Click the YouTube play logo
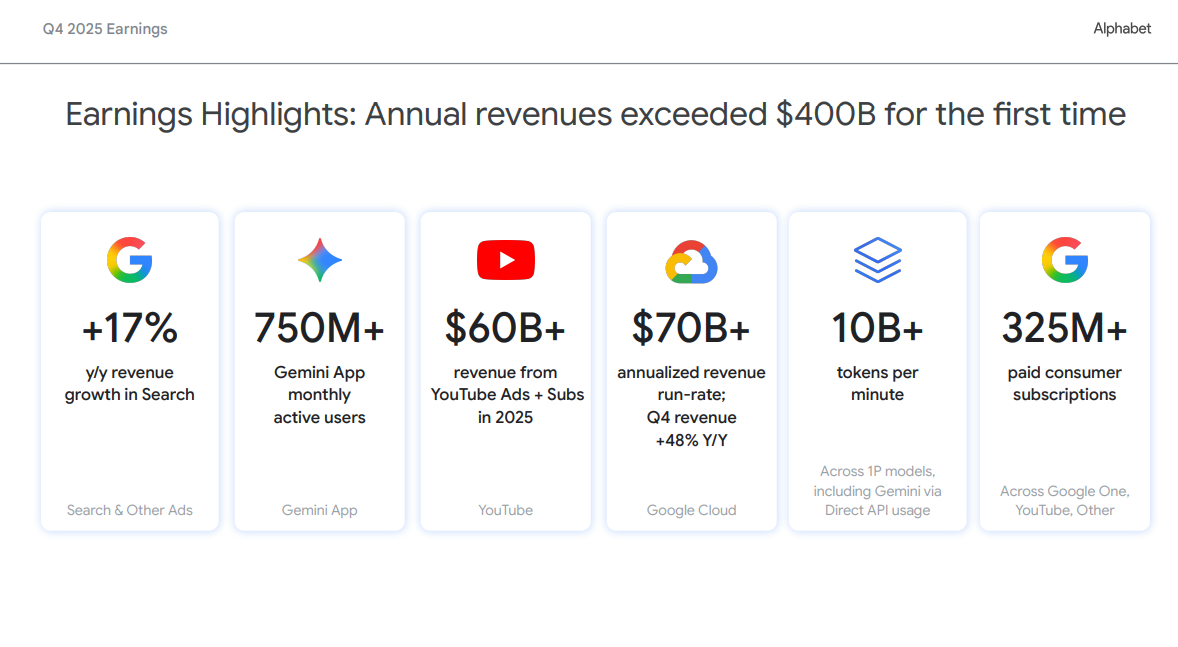 click(506, 260)
